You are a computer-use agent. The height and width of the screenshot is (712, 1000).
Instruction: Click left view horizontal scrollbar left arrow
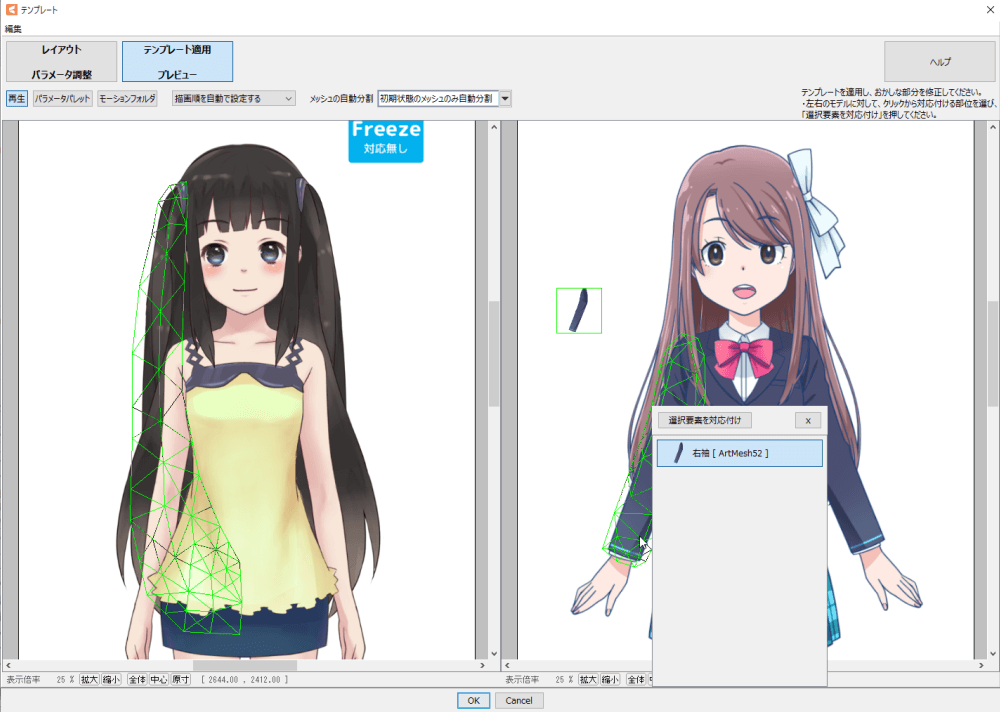click(x=8, y=665)
